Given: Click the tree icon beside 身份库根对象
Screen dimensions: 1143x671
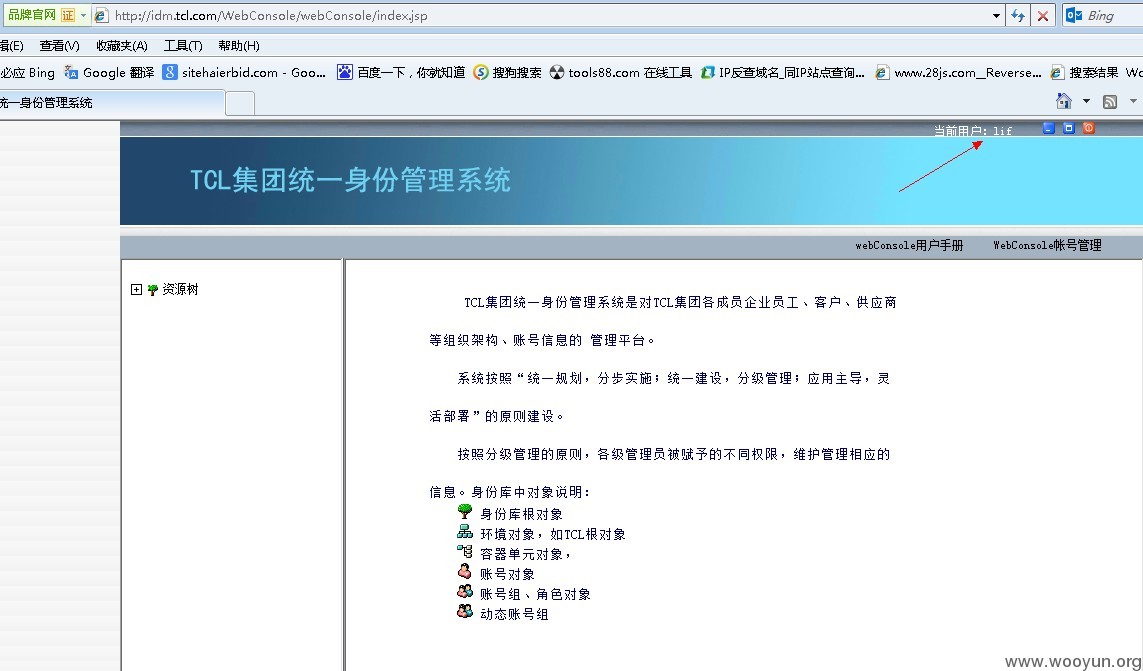Looking at the screenshot, I should click(x=464, y=511).
